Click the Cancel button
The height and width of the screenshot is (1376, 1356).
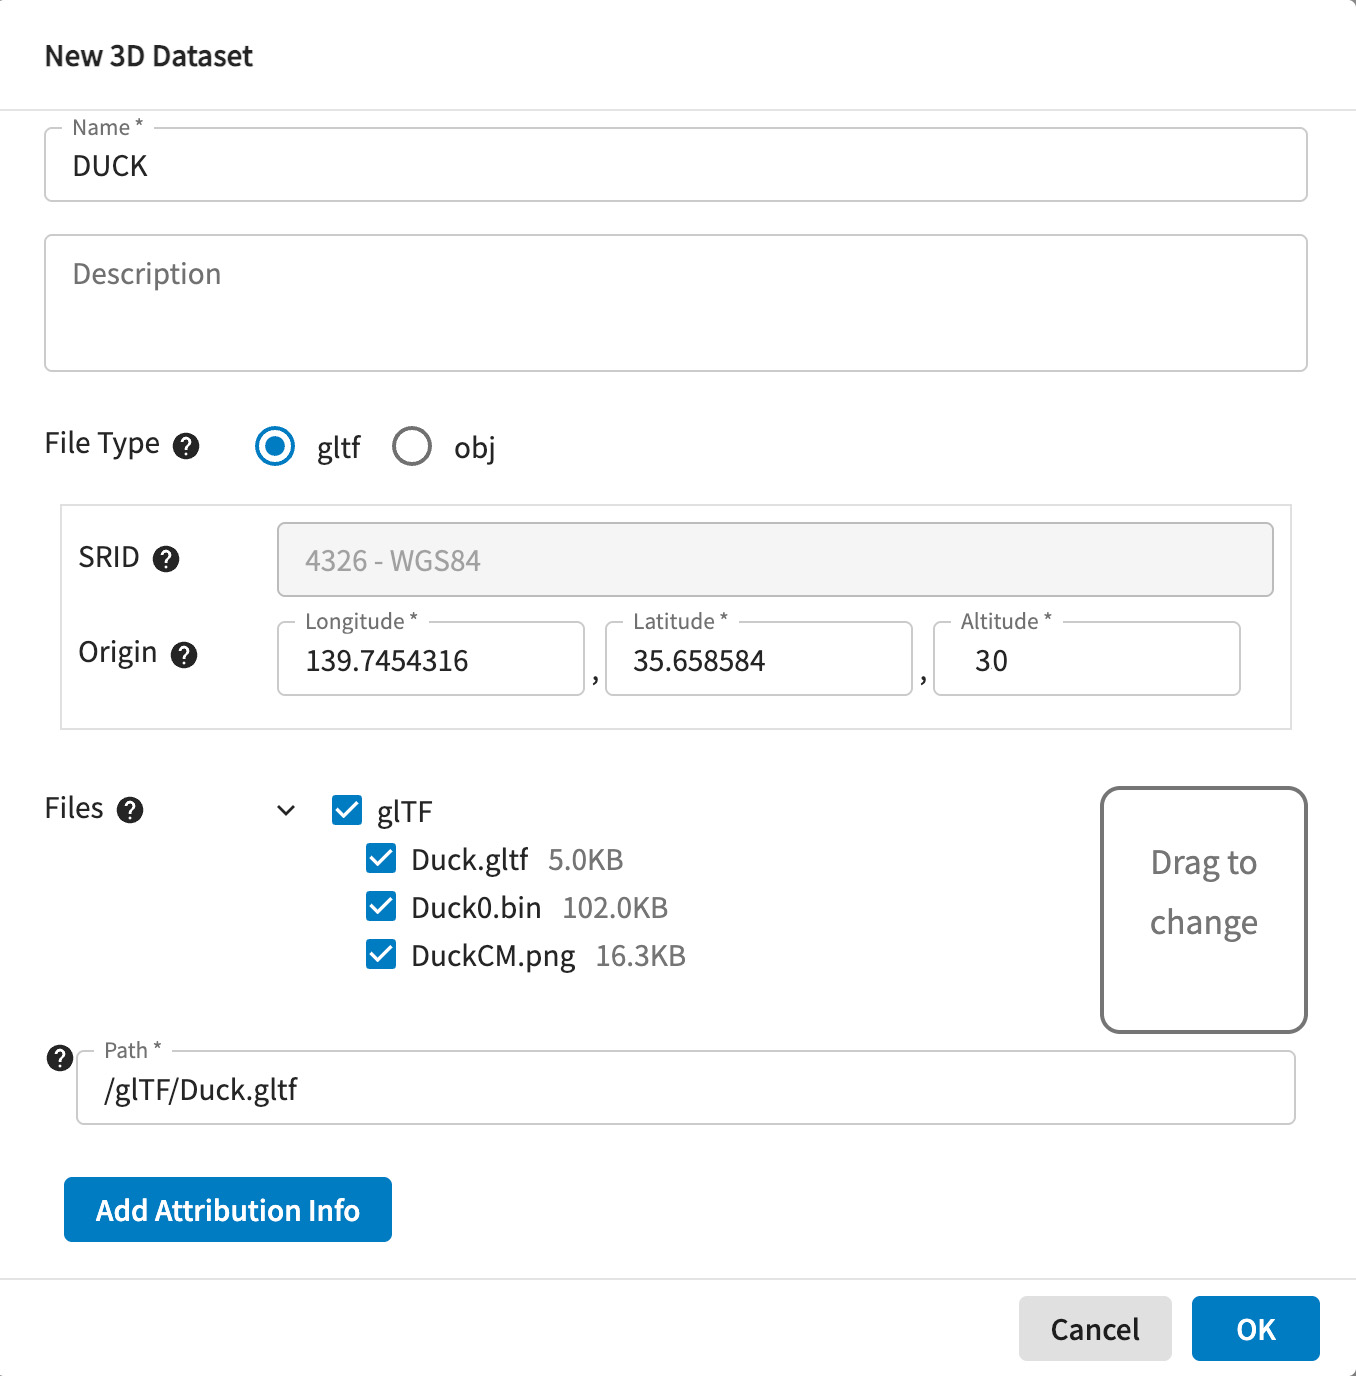click(x=1094, y=1328)
